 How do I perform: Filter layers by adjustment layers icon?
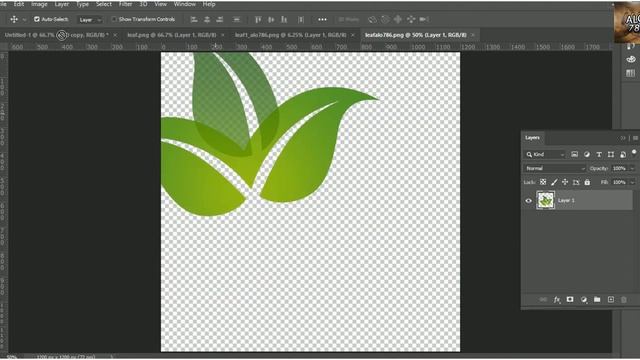point(587,154)
